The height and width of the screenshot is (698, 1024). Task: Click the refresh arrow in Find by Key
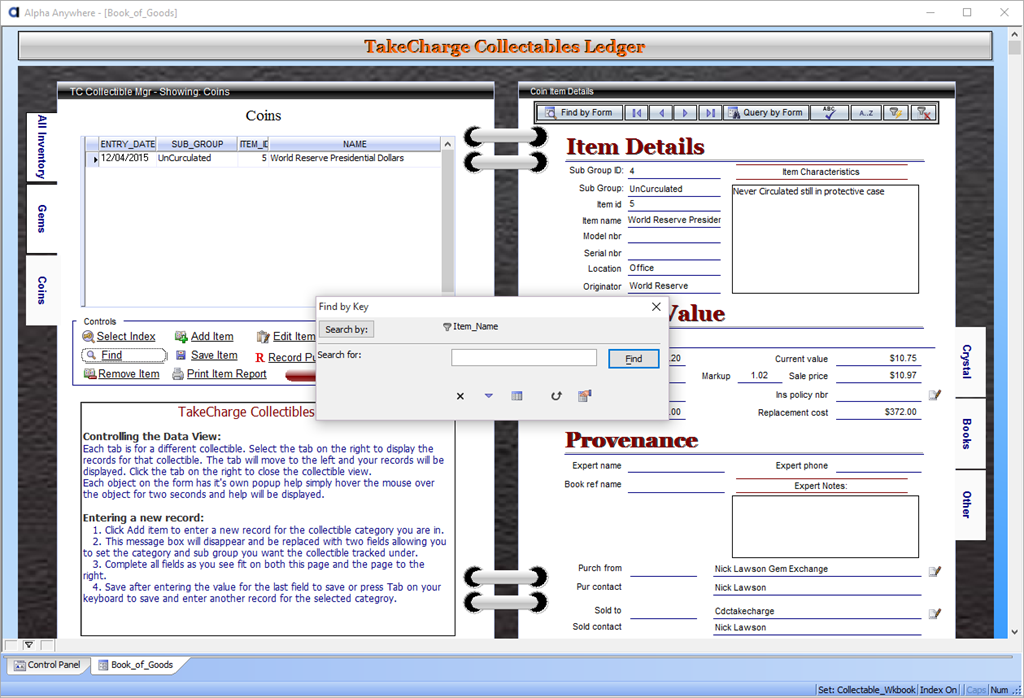pyautogui.click(x=557, y=396)
